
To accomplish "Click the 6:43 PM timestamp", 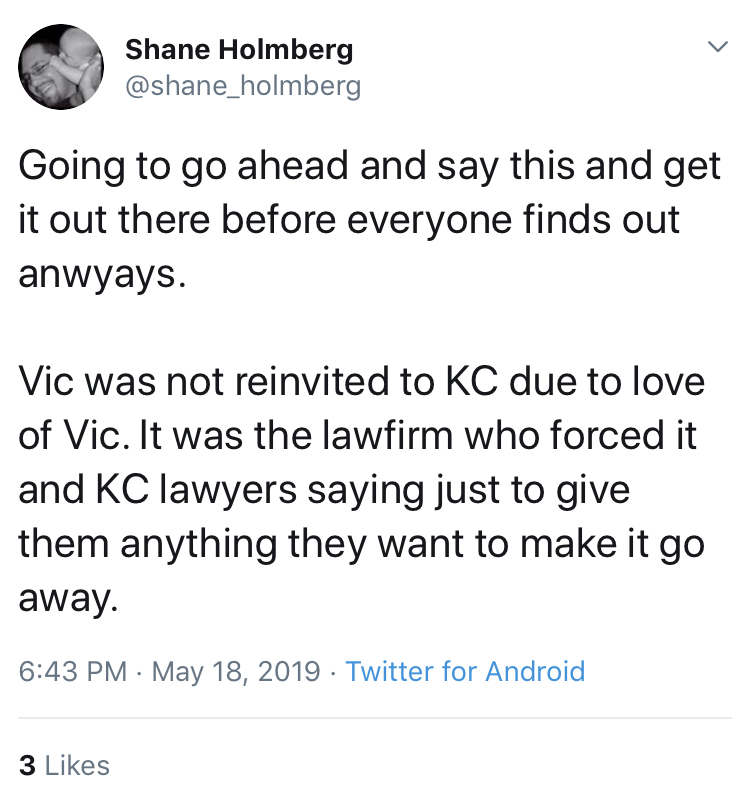I will click(x=73, y=671).
